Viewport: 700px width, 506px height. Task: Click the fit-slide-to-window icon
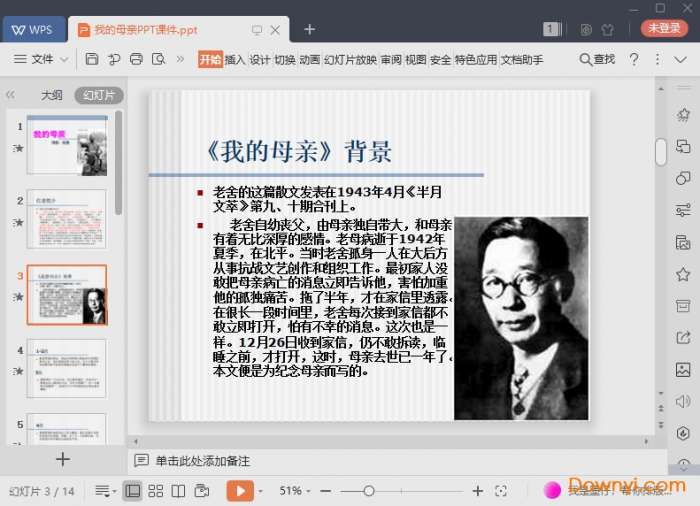pos(501,491)
